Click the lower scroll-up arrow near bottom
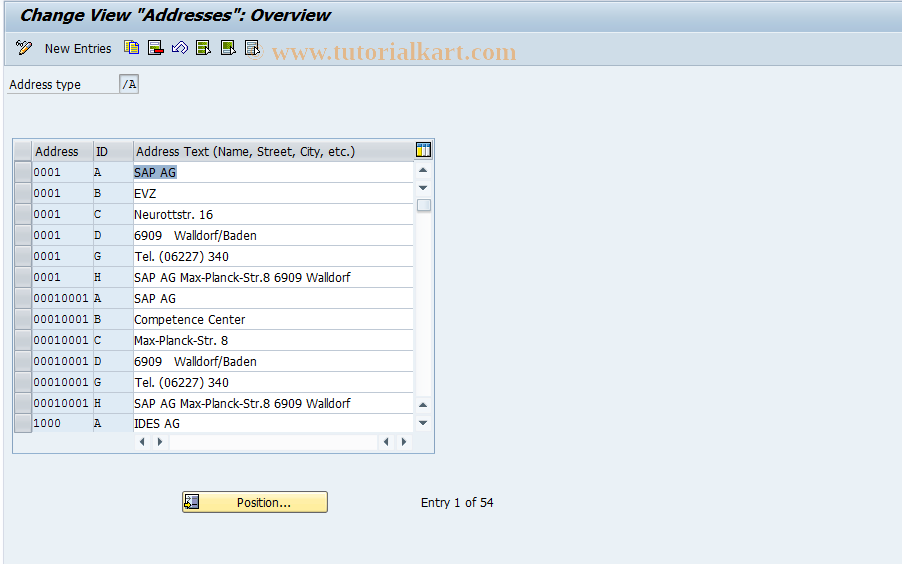 pyautogui.click(x=423, y=405)
